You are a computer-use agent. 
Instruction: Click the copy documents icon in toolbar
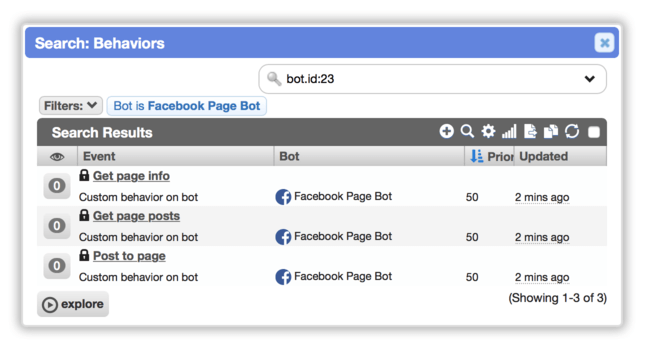(551, 132)
